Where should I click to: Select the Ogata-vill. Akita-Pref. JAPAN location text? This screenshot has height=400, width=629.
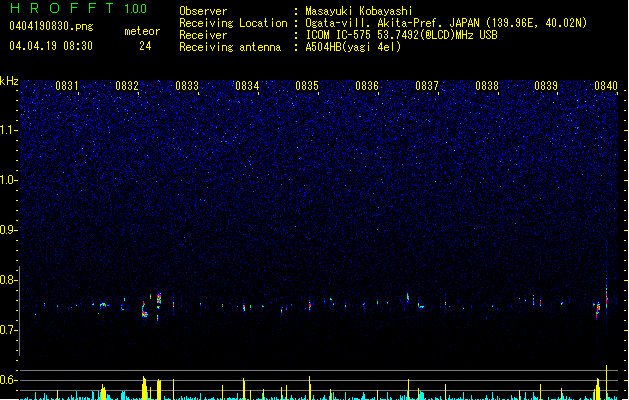pos(446,23)
